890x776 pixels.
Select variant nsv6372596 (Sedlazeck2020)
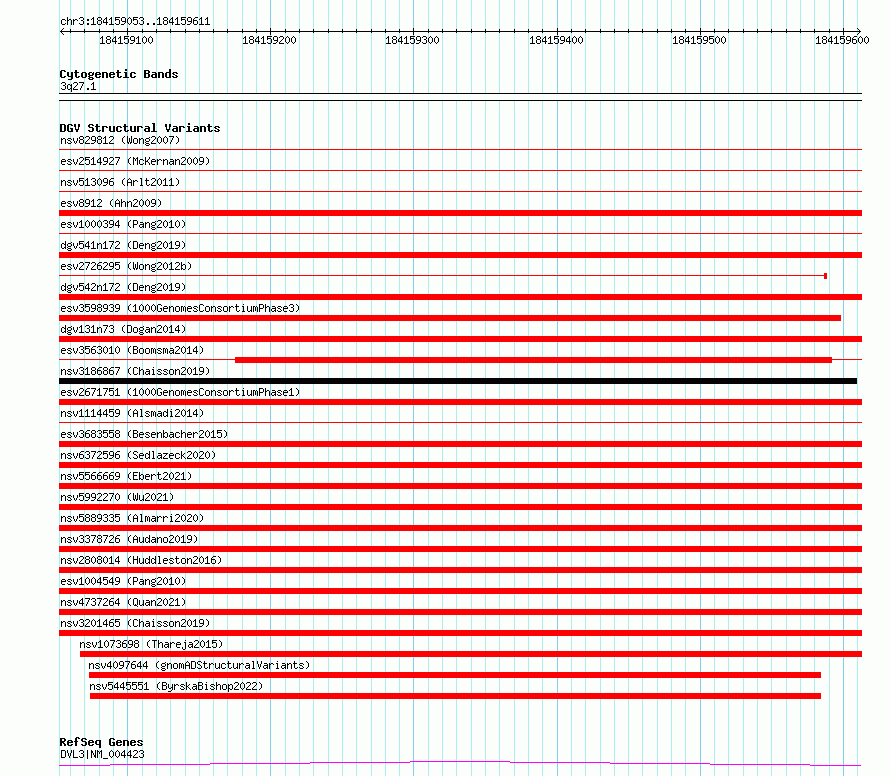coord(138,455)
